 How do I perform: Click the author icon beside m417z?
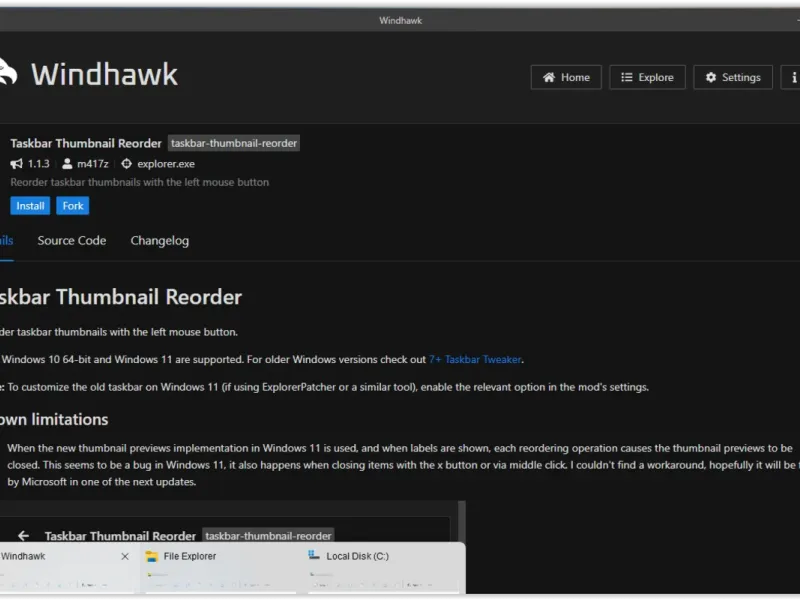coord(67,164)
